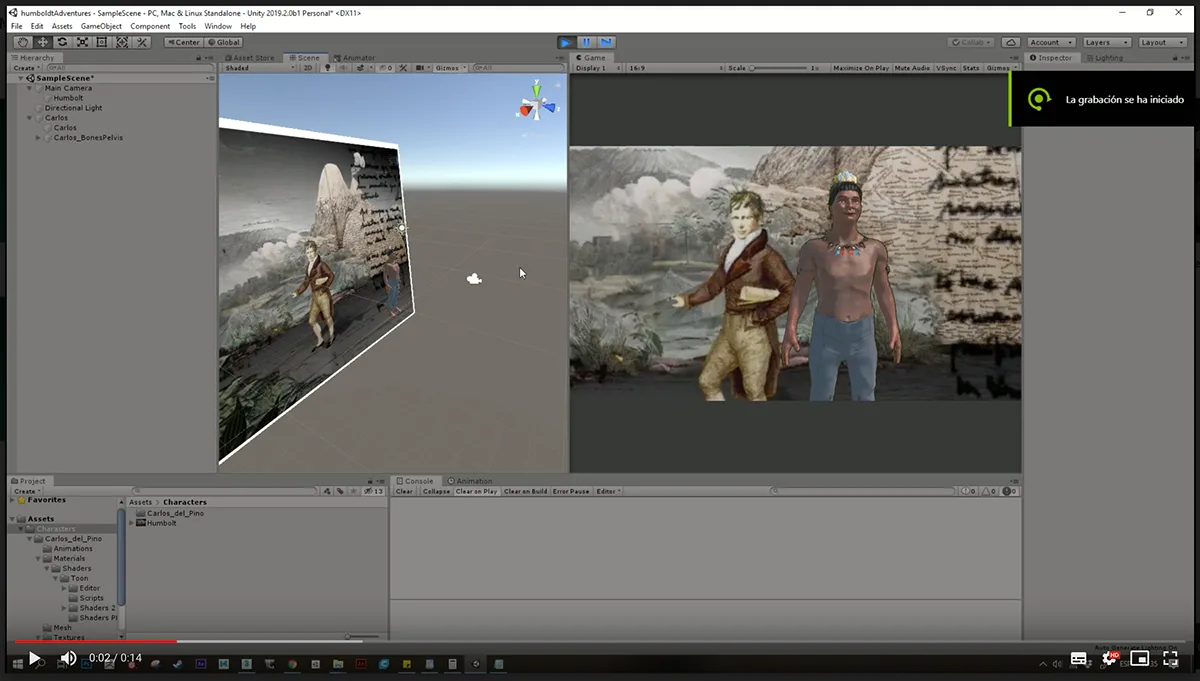Select Directional Light in Hierarchy
Image resolution: width=1200 pixels, height=681 pixels.
click(x=73, y=108)
